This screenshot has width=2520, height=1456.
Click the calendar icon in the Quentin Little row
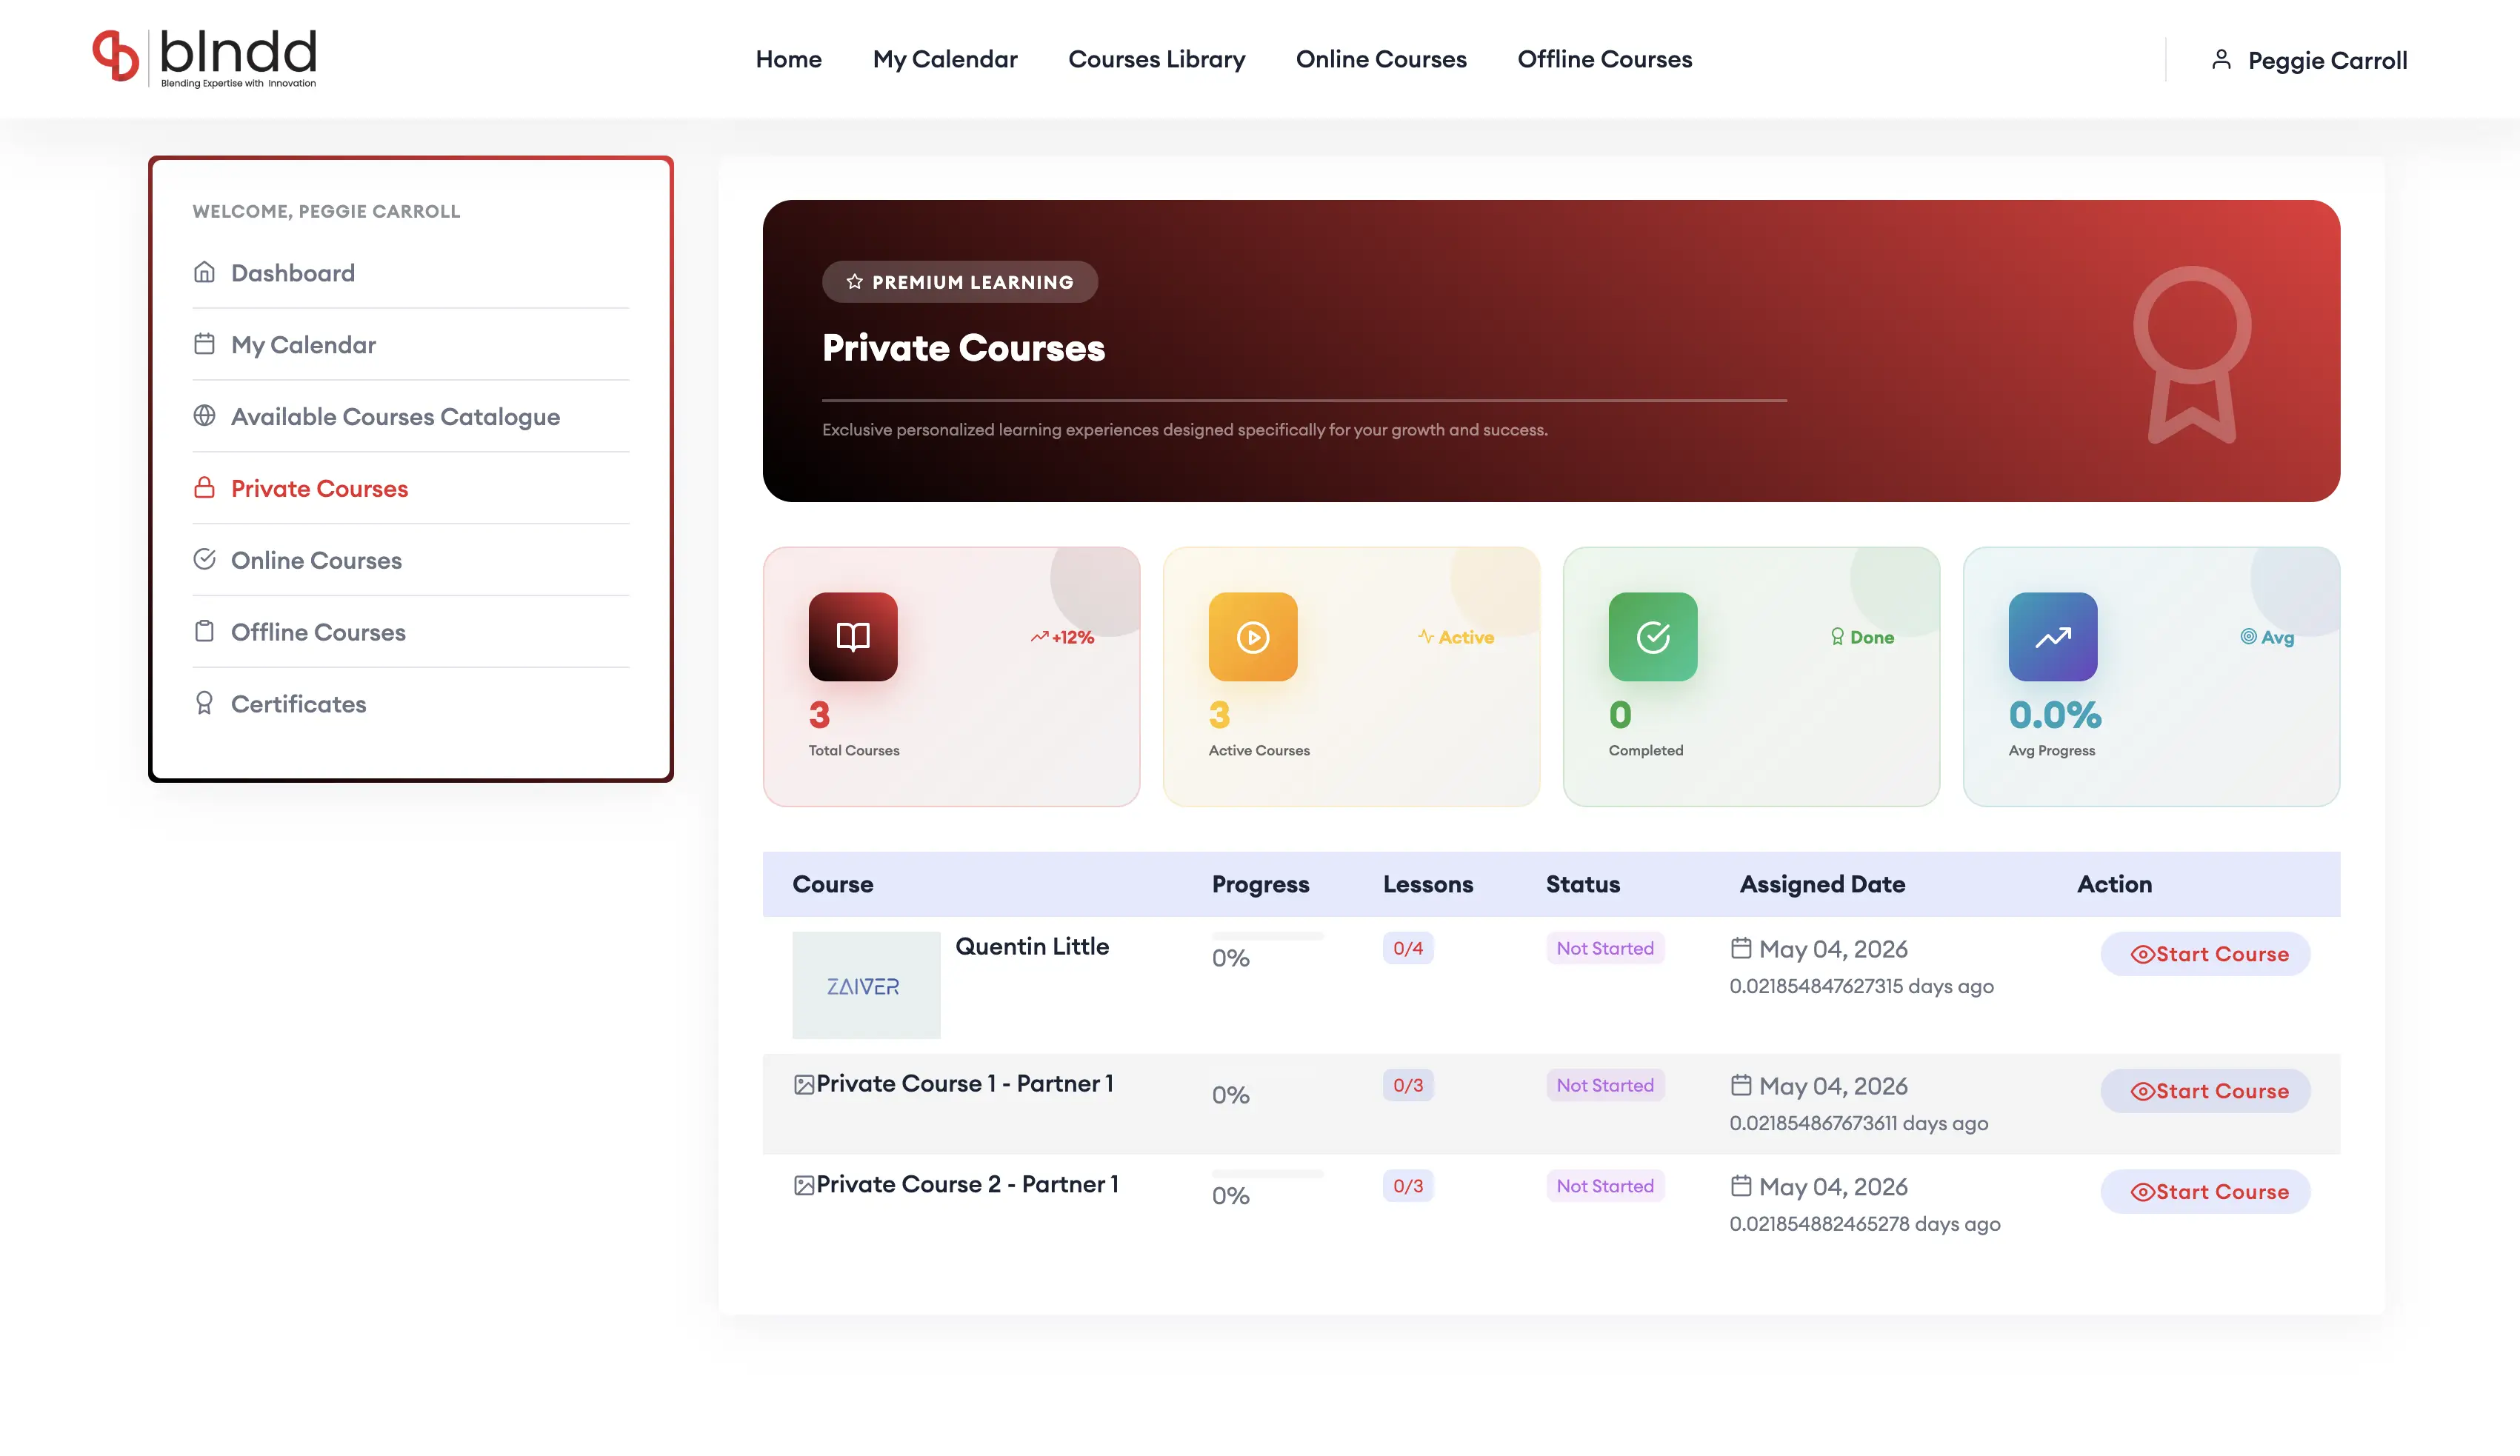pyautogui.click(x=1741, y=947)
